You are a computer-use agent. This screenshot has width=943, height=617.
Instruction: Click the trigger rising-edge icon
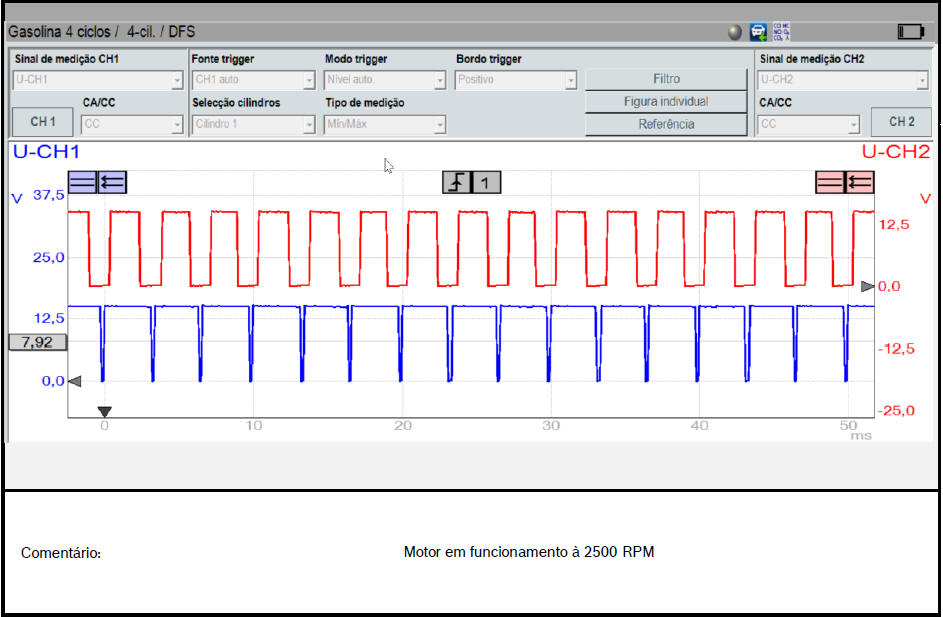pos(457,182)
